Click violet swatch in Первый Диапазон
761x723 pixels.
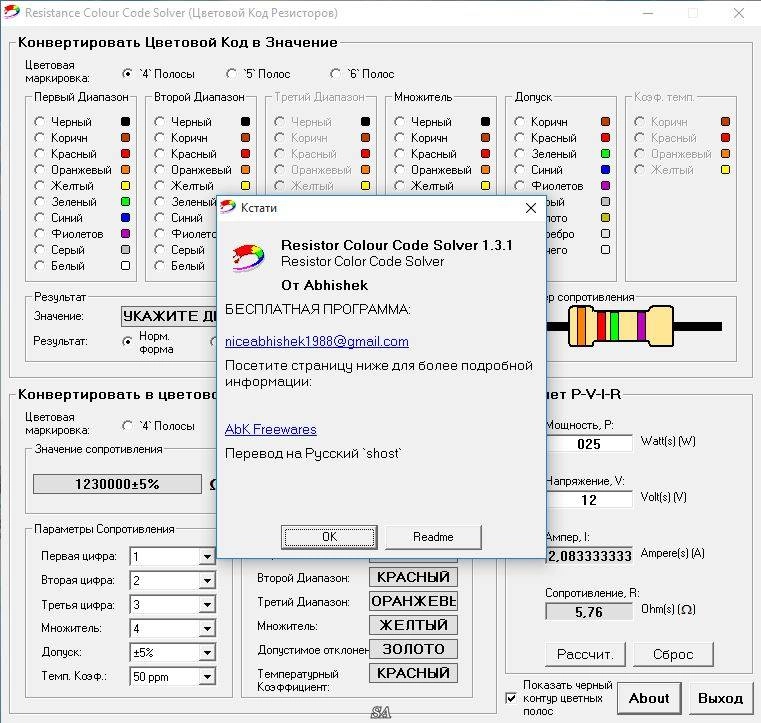125,233
